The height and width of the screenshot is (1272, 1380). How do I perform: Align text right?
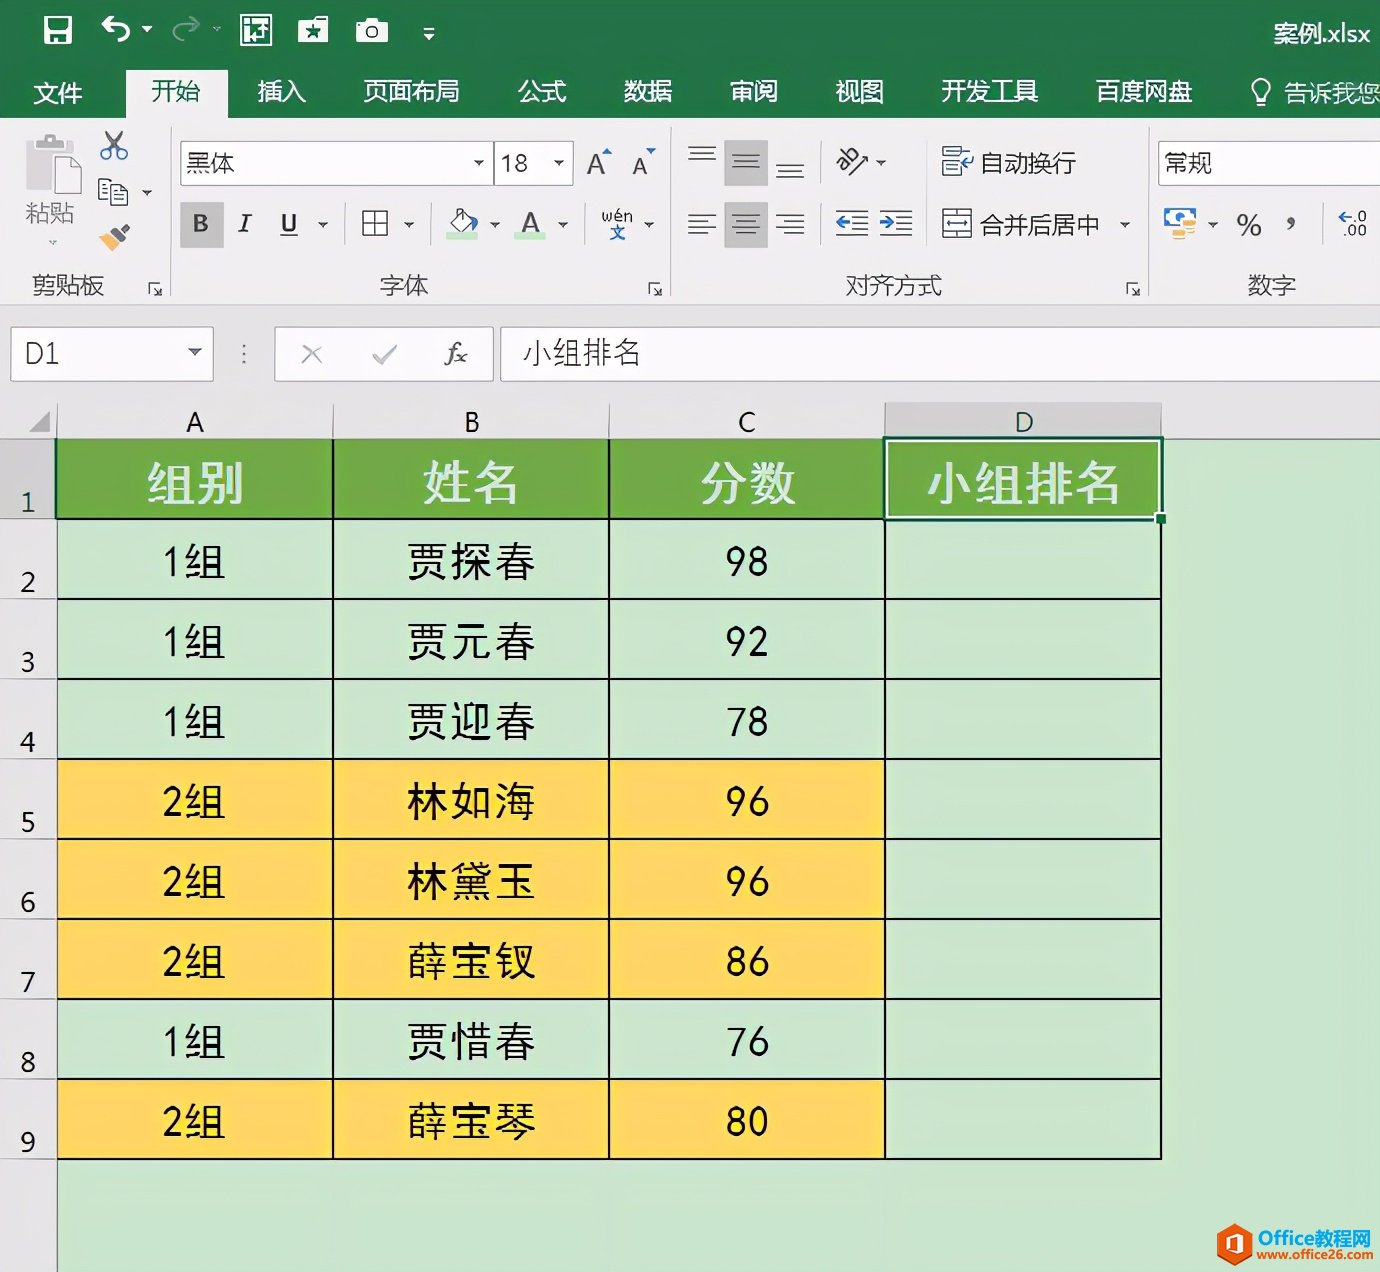[790, 224]
